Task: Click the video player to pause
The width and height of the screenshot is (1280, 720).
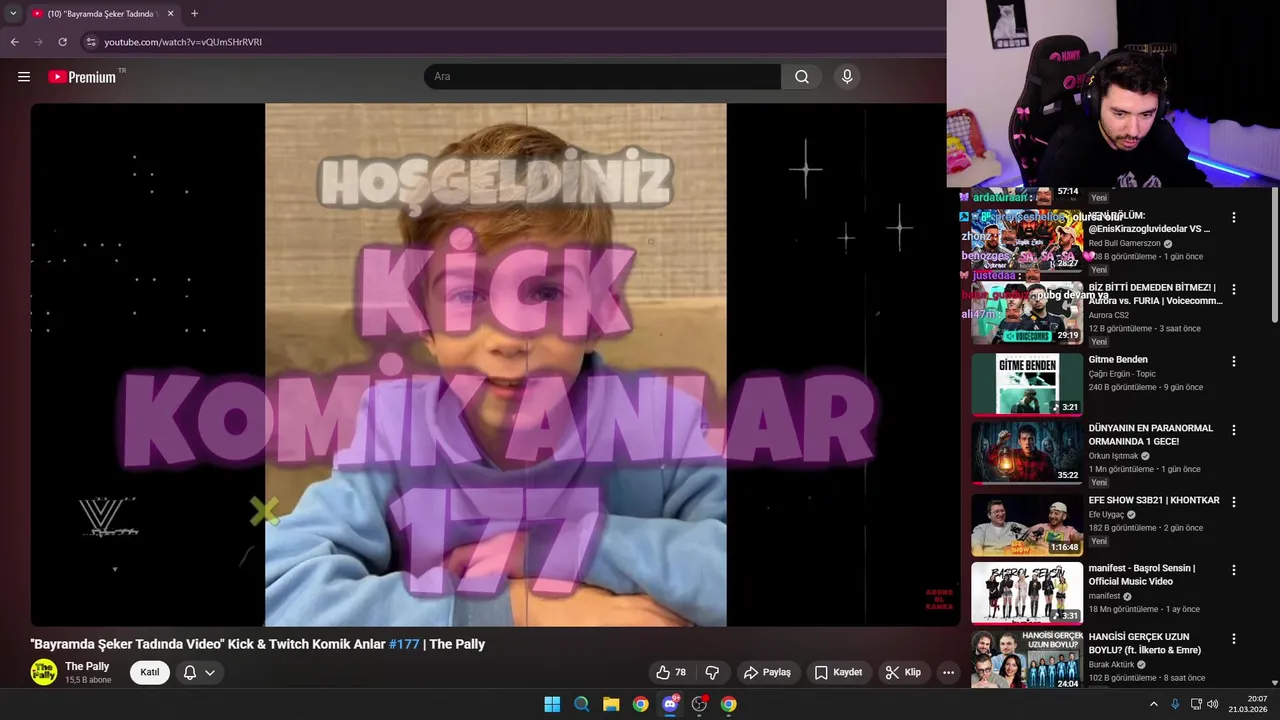Action: 495,365
